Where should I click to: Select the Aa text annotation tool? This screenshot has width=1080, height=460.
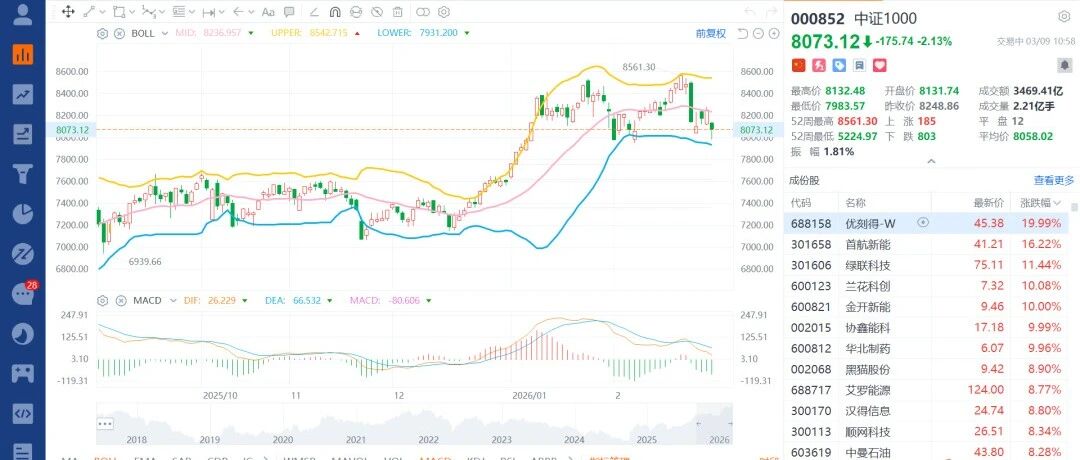coord(269,12)
